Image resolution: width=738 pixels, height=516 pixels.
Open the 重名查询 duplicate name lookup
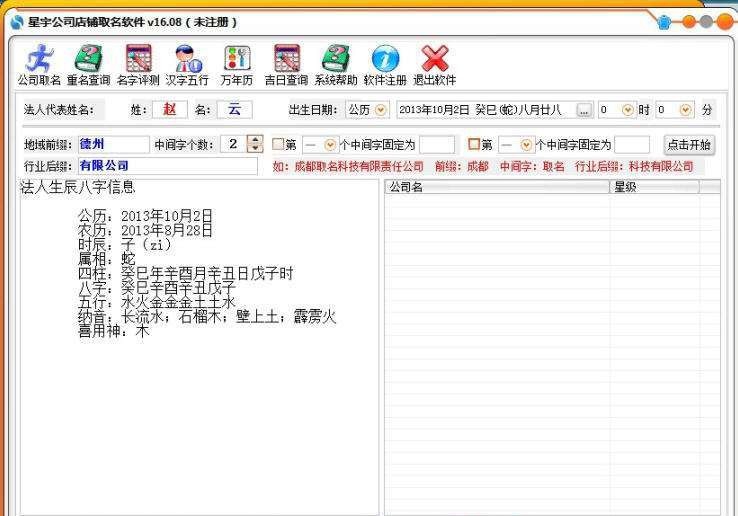tap(88, 65)
